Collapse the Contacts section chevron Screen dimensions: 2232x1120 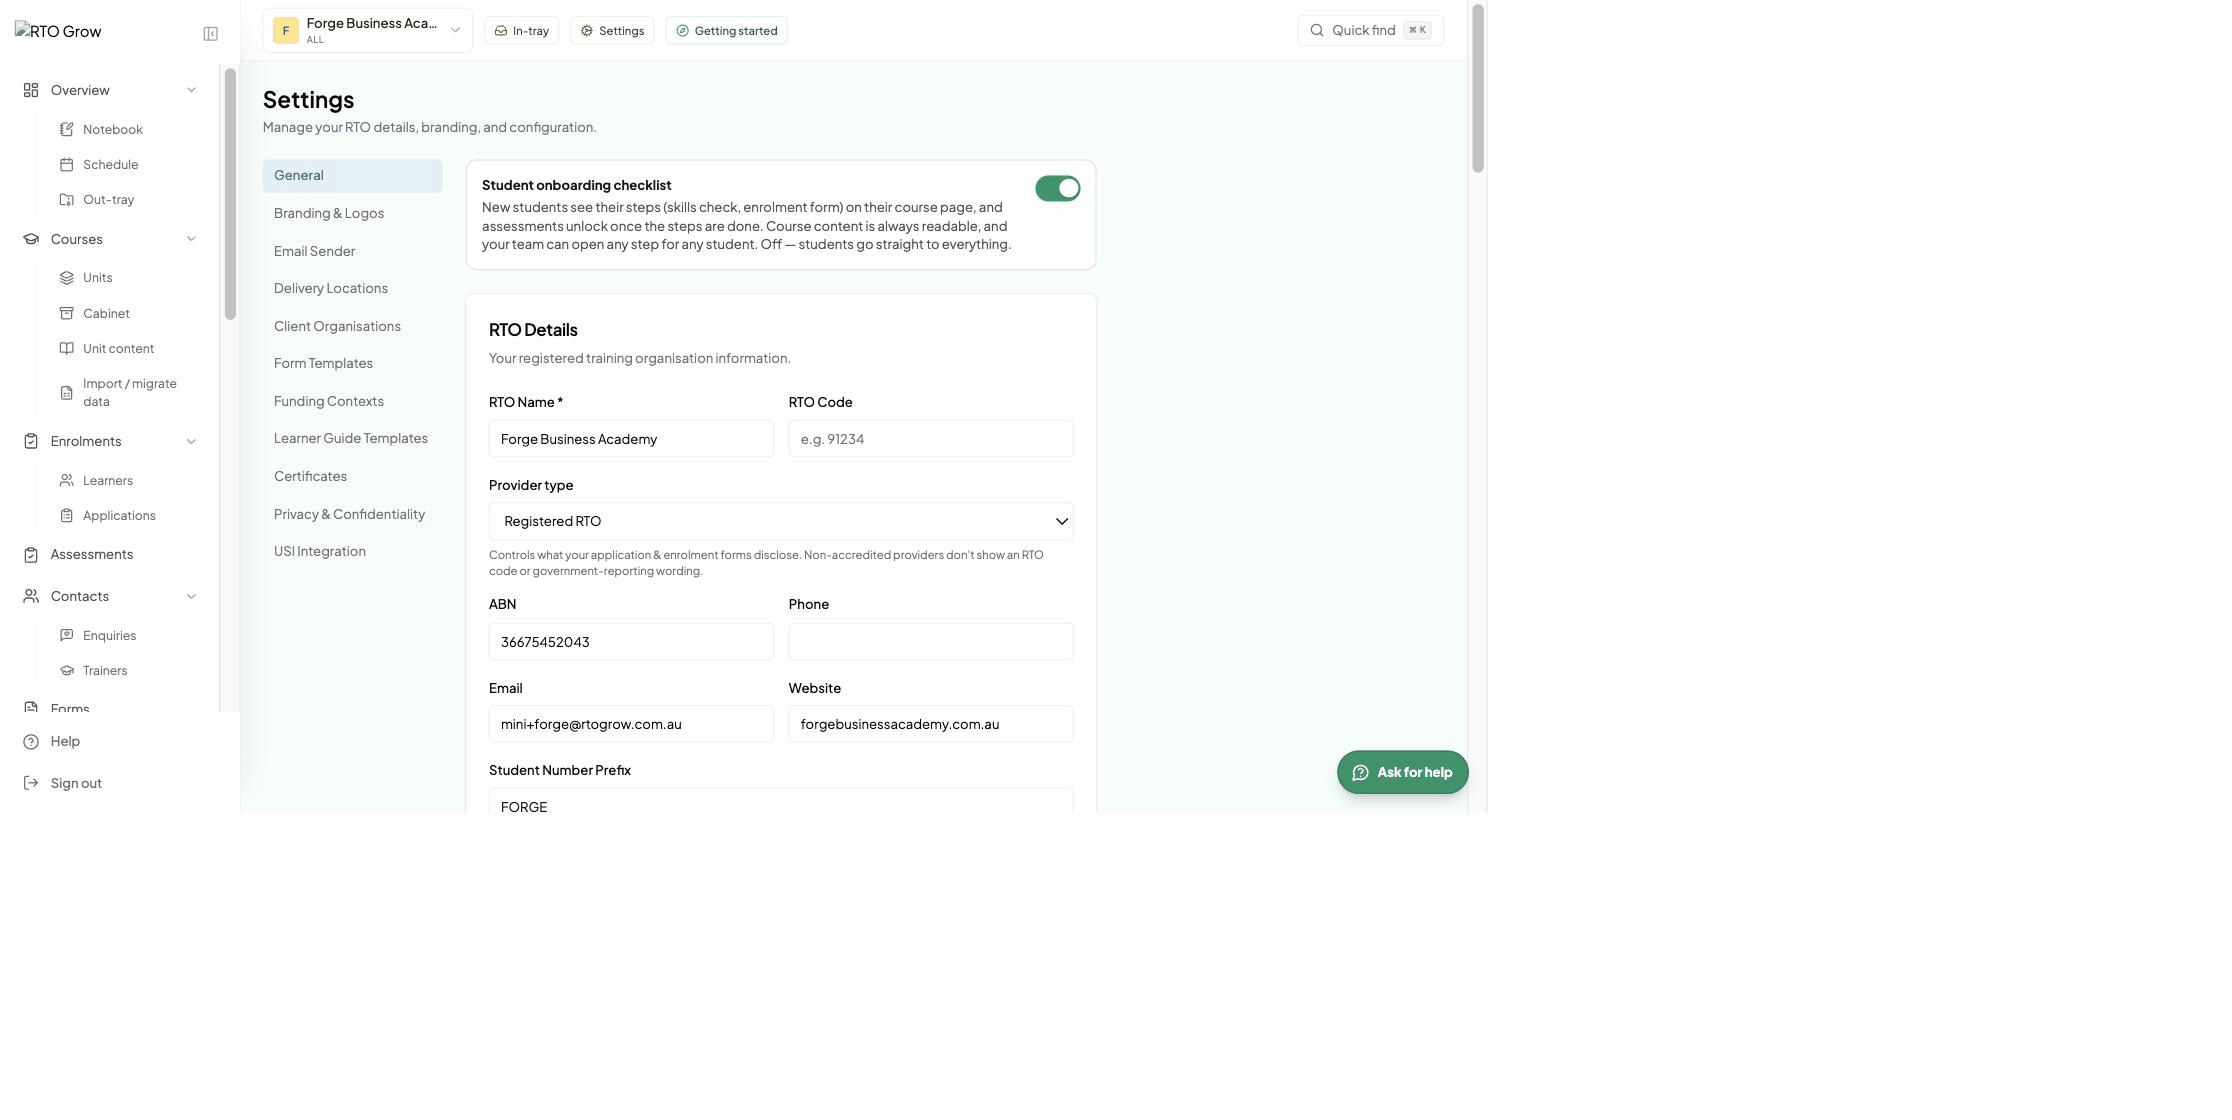191,597
